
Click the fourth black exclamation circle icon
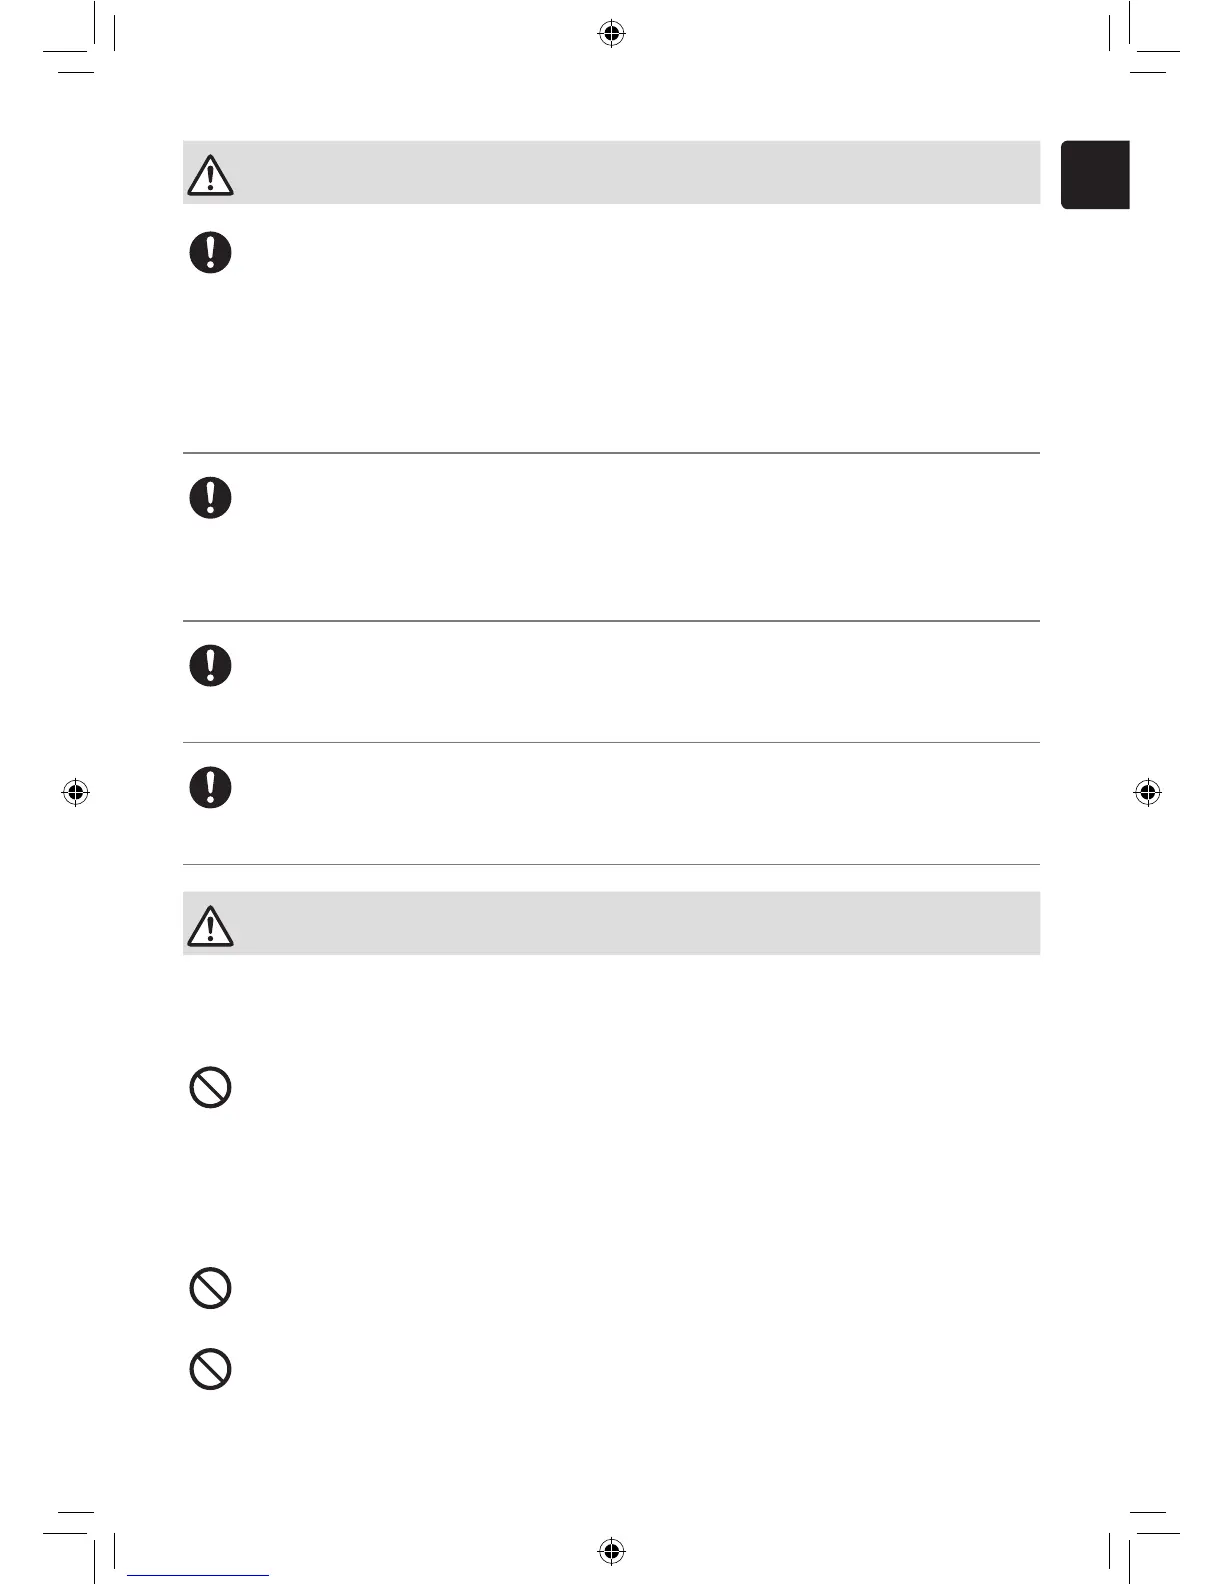210,787
